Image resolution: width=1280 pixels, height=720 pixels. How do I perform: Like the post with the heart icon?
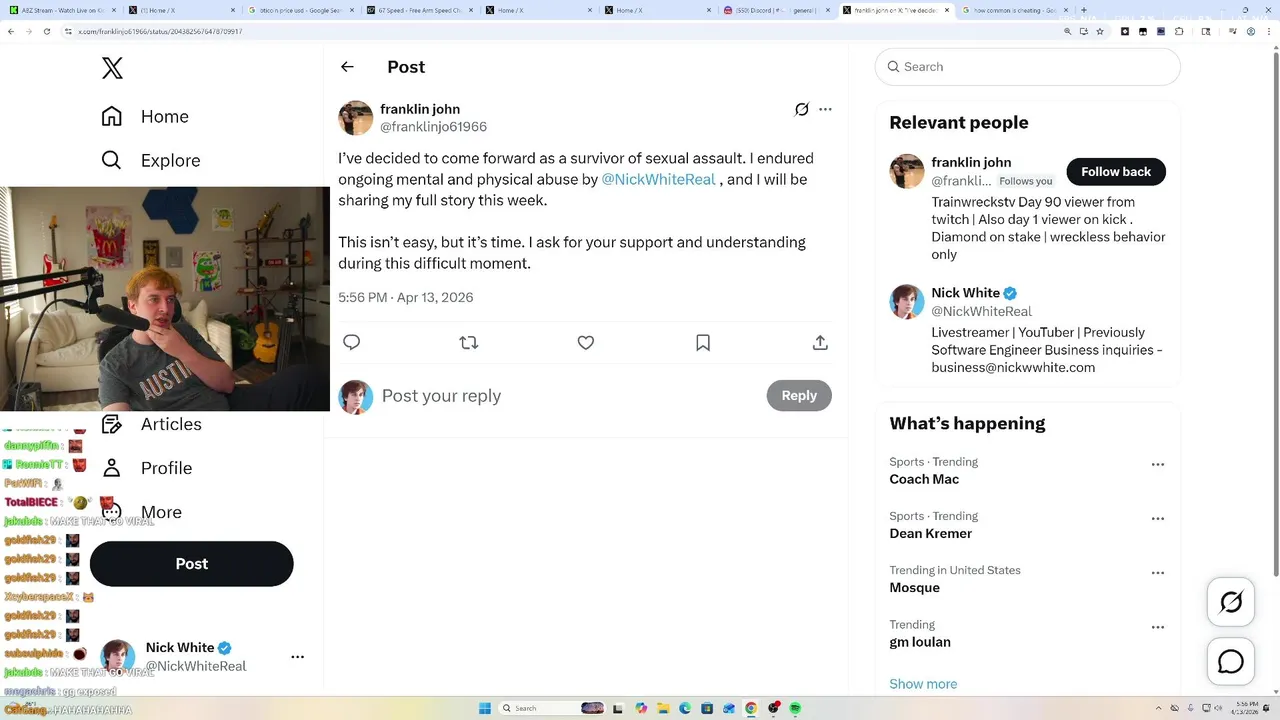586,342
